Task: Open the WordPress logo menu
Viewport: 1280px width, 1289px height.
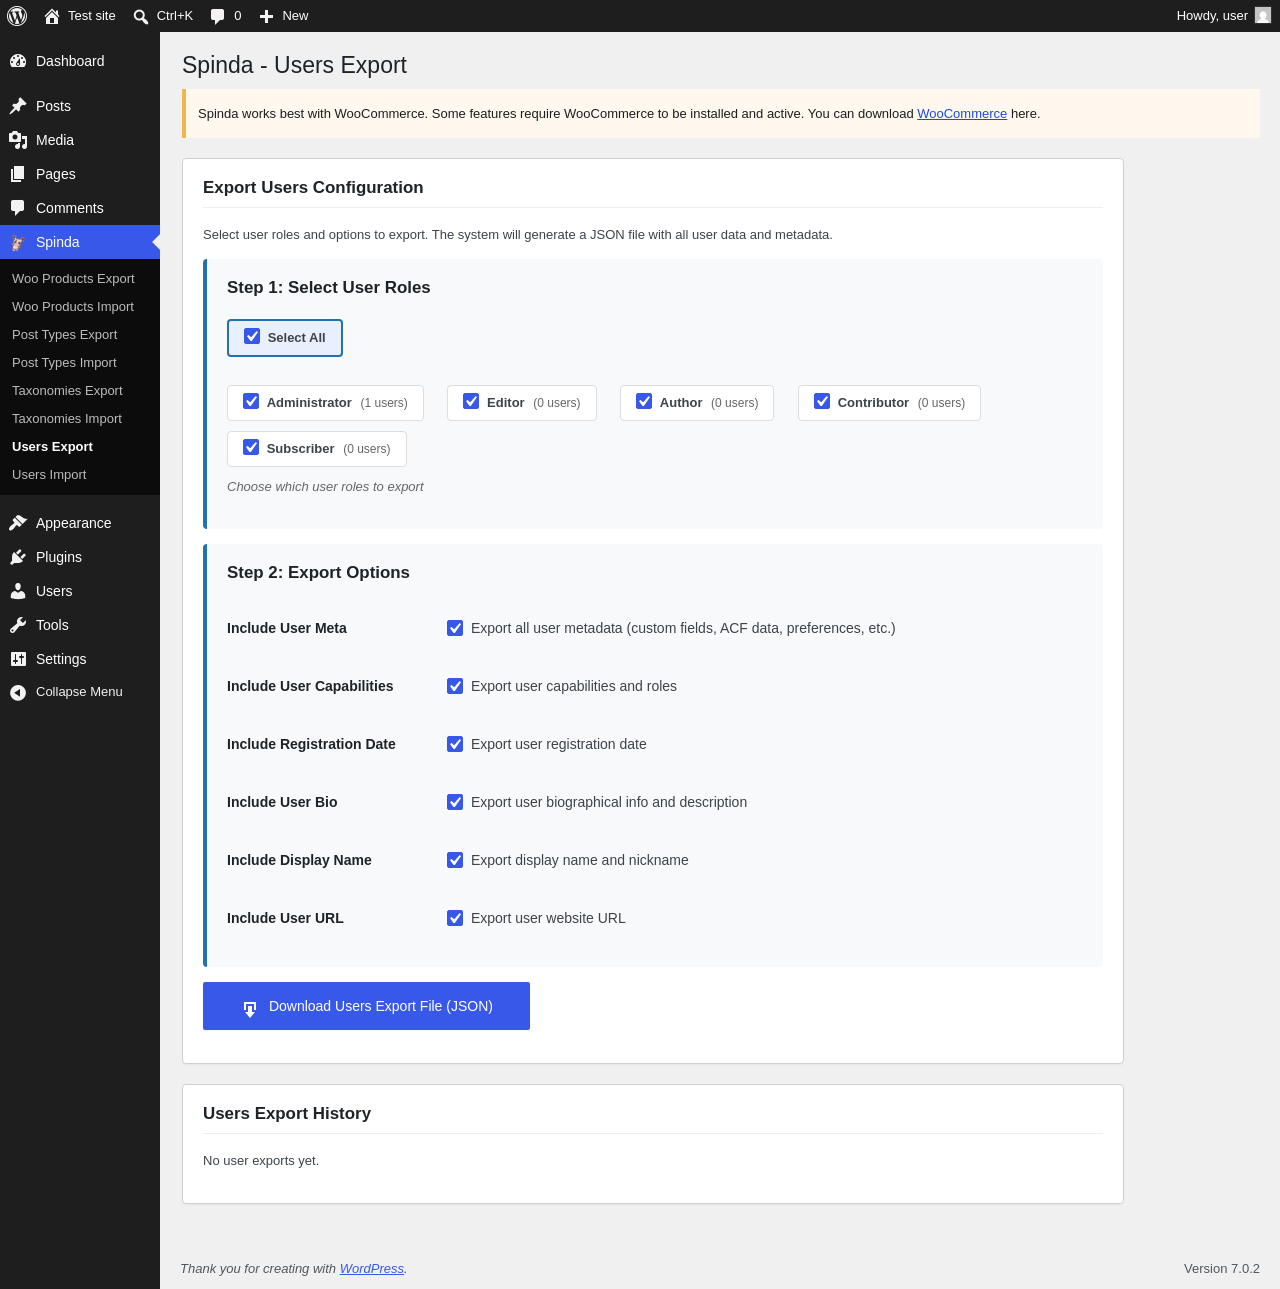Action: click(x=17, y=16)
